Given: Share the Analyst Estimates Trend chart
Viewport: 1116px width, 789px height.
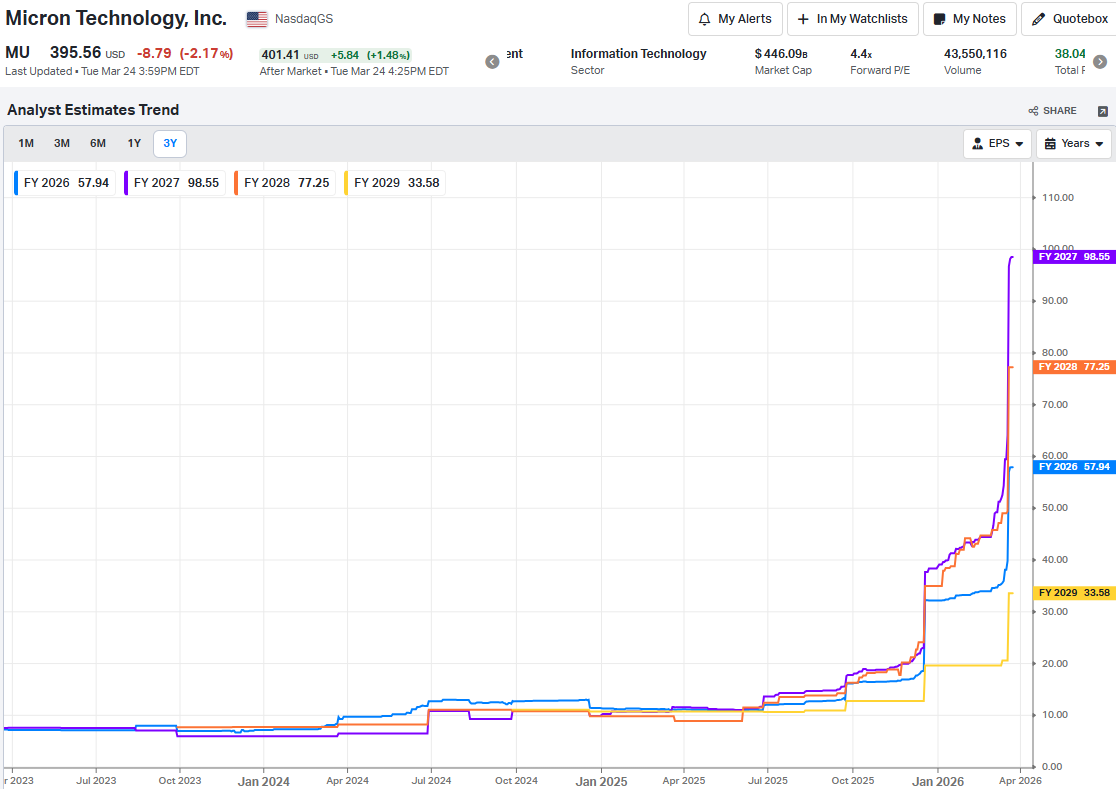Looking at the screenshot, I should (x=1052, y=111).
